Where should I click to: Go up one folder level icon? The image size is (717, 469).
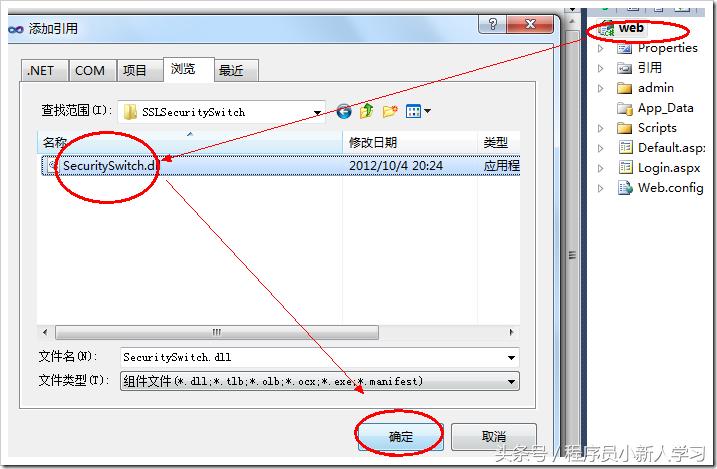tap(366, 111)
